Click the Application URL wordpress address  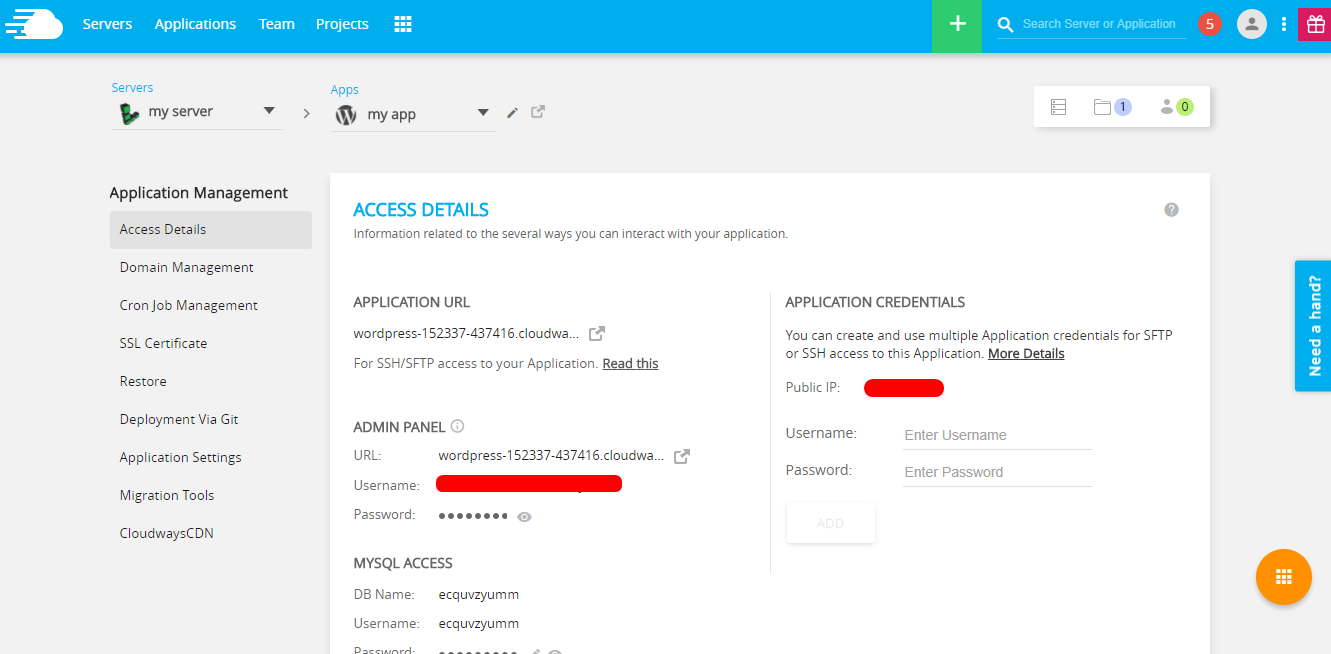coord(466,333)
